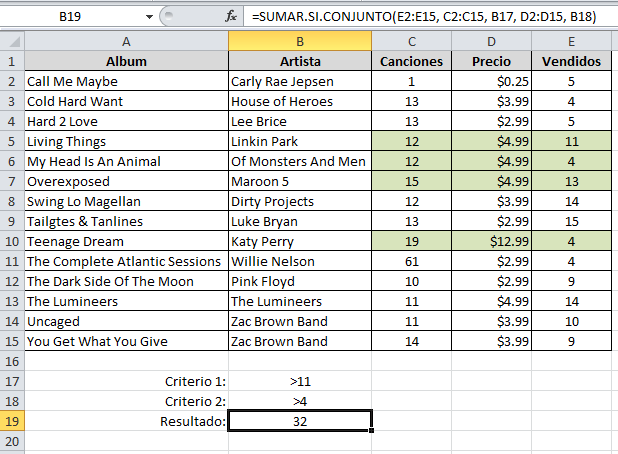Image resolution: width=618 pixels, height=454 pixels.
Task: Select row 19 header
Action: click(x=12, y=421)
